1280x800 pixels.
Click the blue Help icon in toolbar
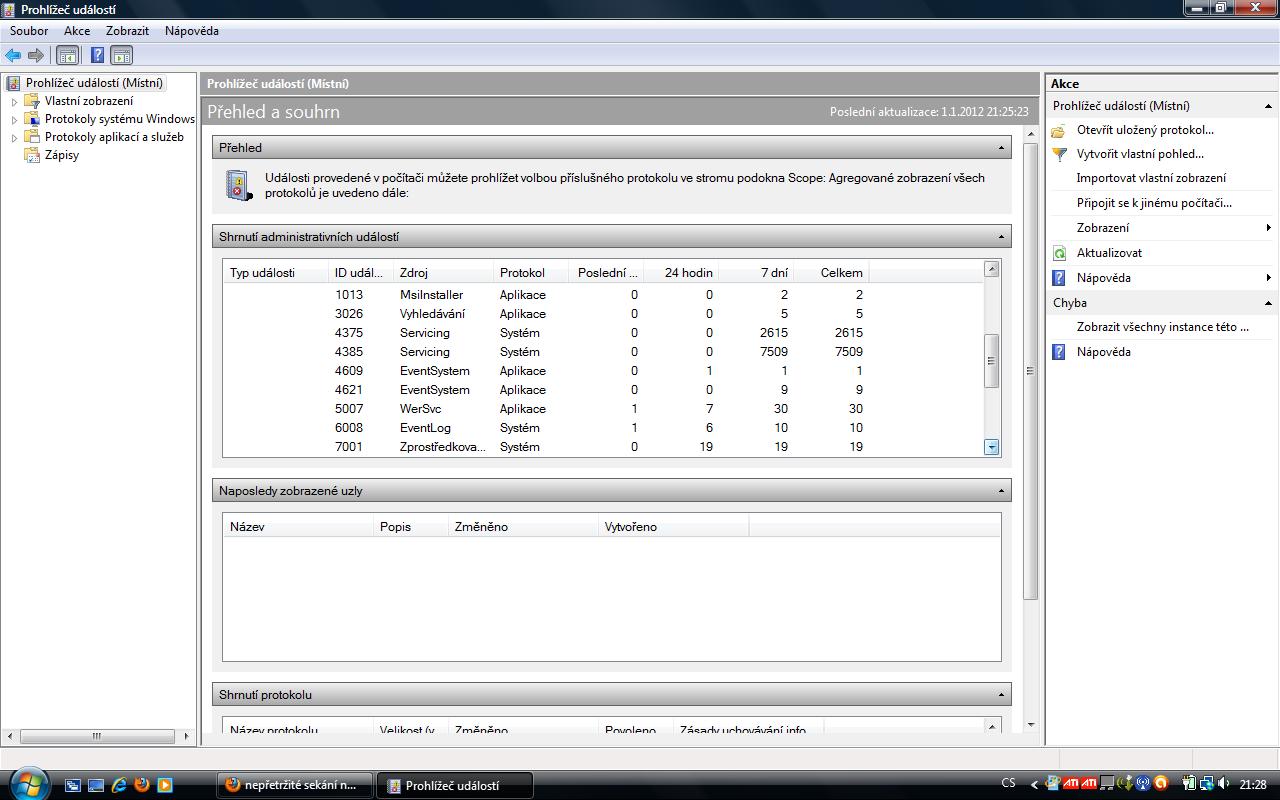97,56
